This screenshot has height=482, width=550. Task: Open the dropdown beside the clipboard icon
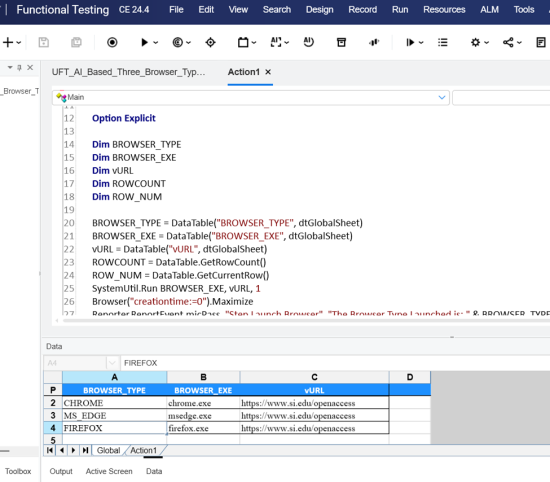coord(254,43)
